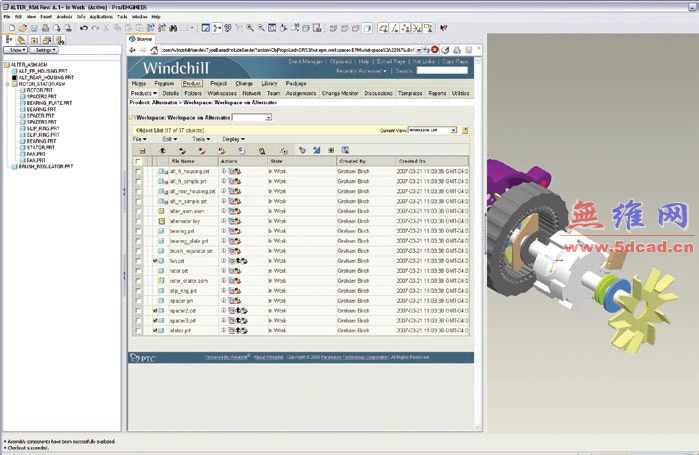This screenshot has height=455, width=699.
Task: Tick checkbox for slip_ring.prt row
Action: point(138,291)
